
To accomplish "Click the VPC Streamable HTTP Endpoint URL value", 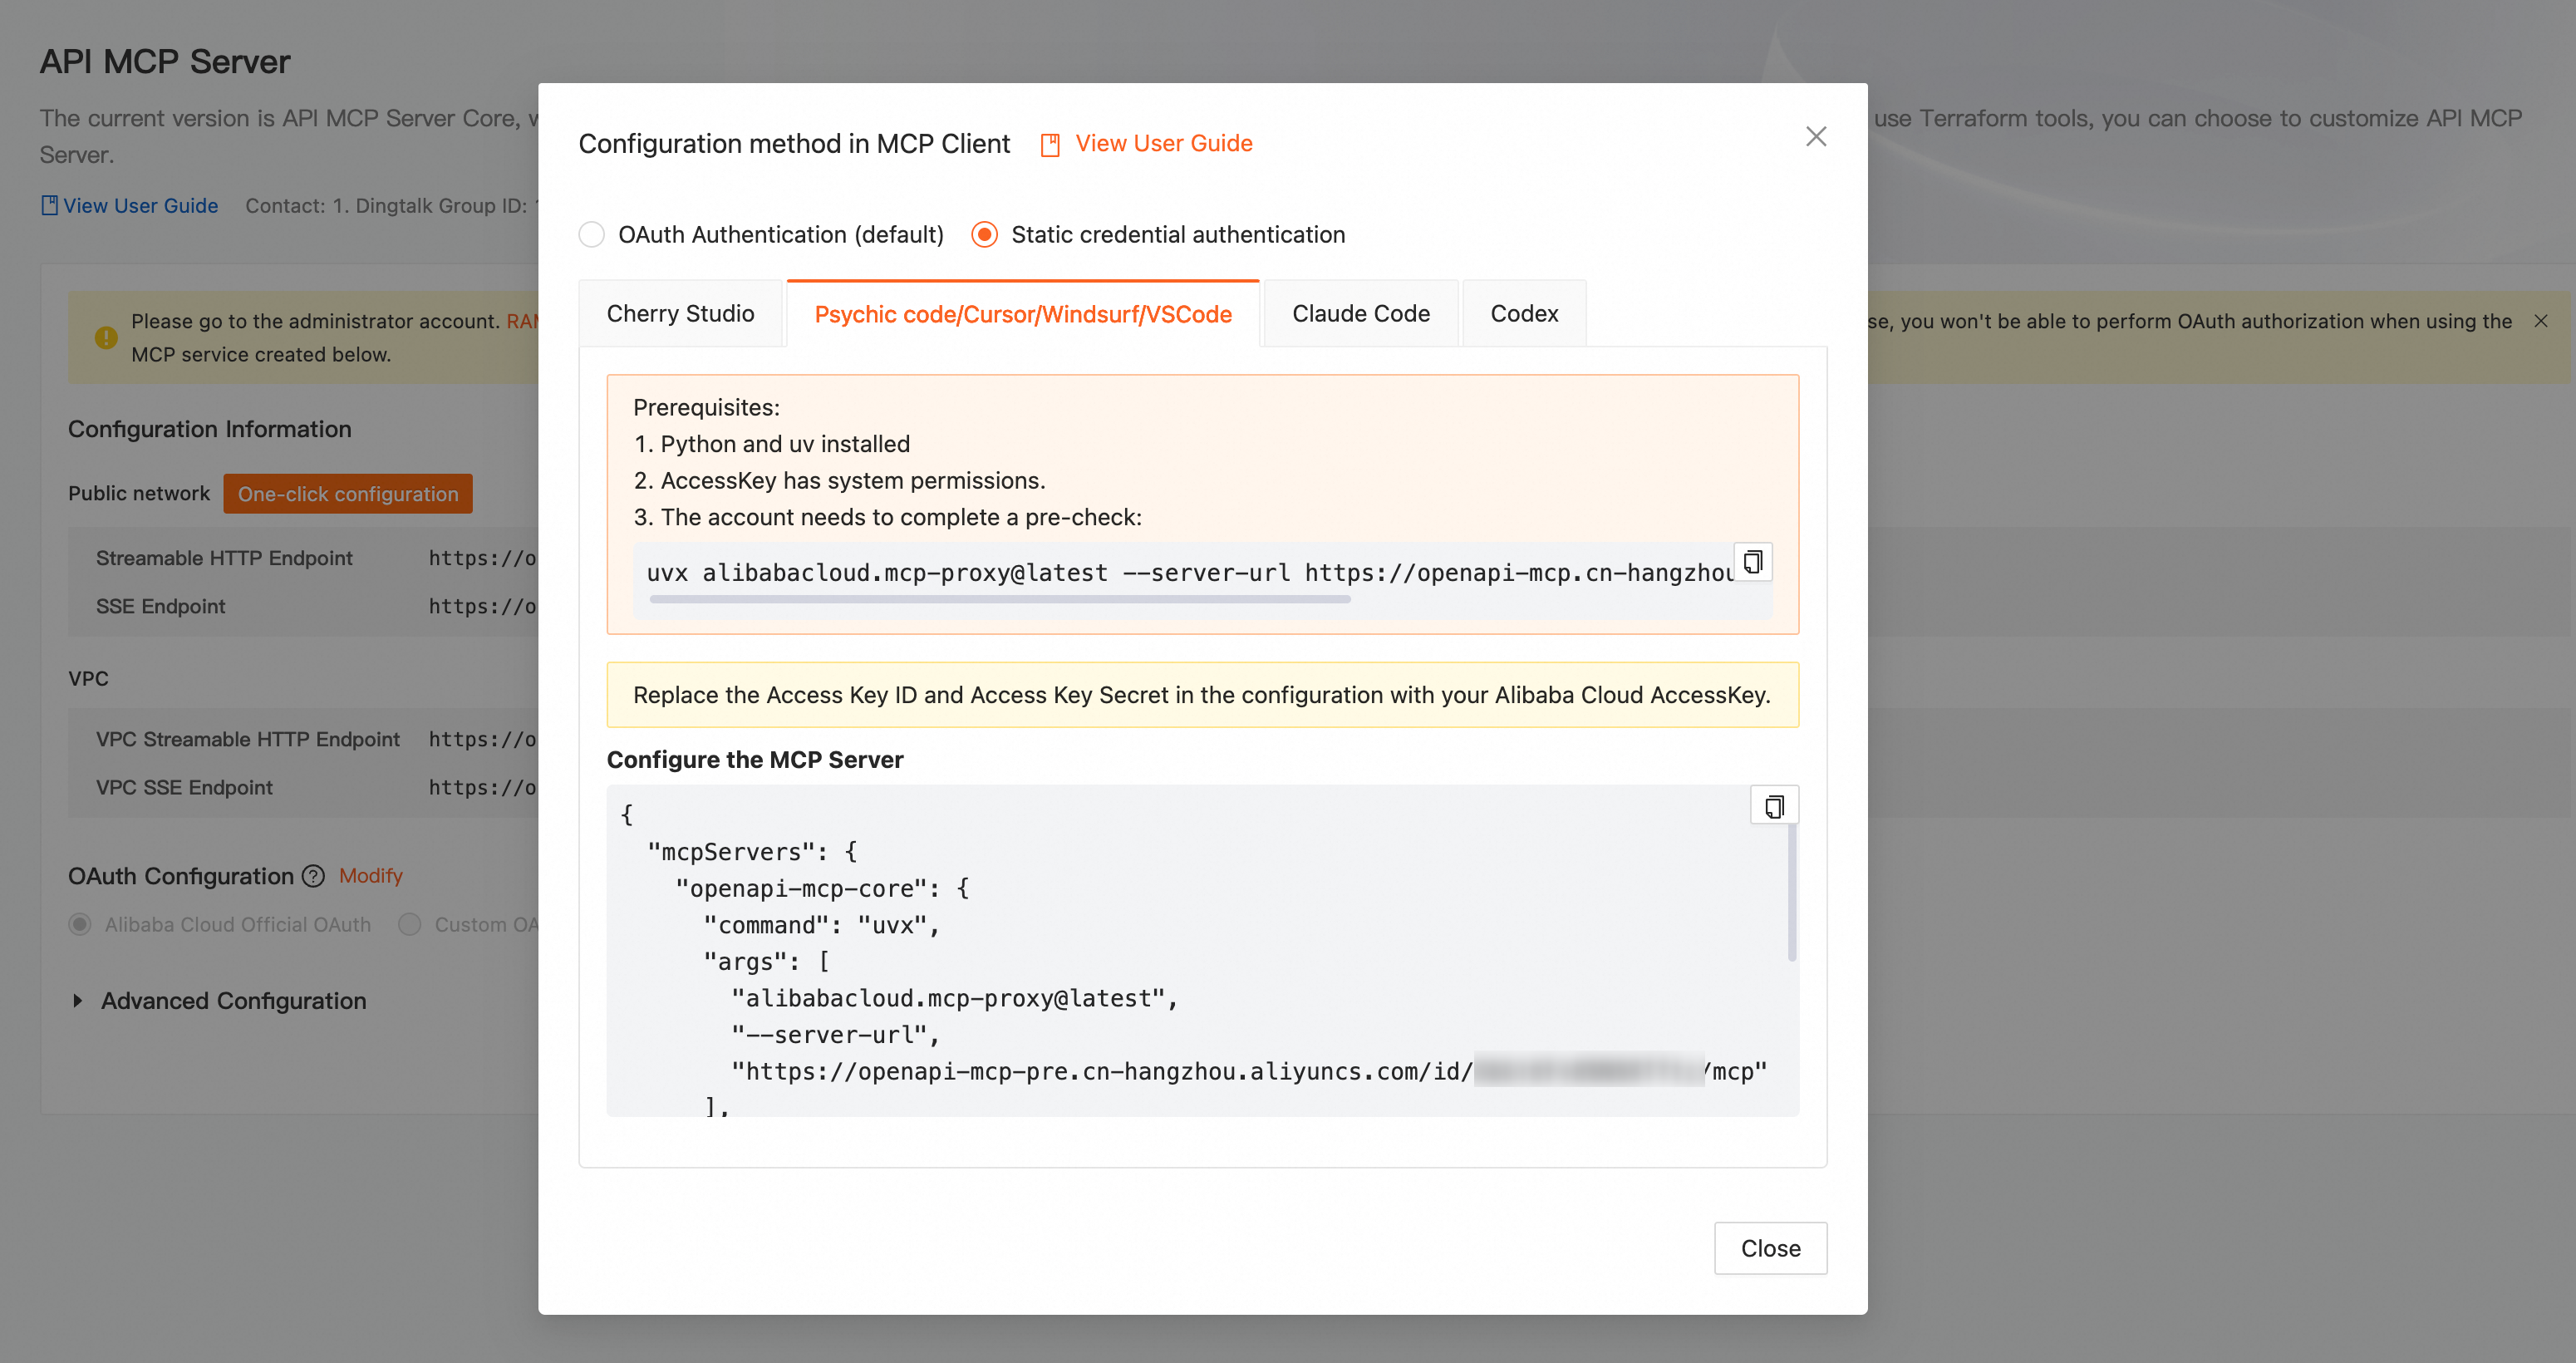I will pyautogui.click(x=483, y=740).
